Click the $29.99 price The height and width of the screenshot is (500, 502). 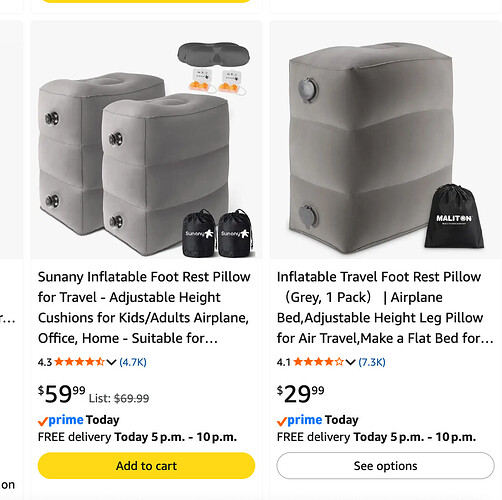click(x=301, y=394)
